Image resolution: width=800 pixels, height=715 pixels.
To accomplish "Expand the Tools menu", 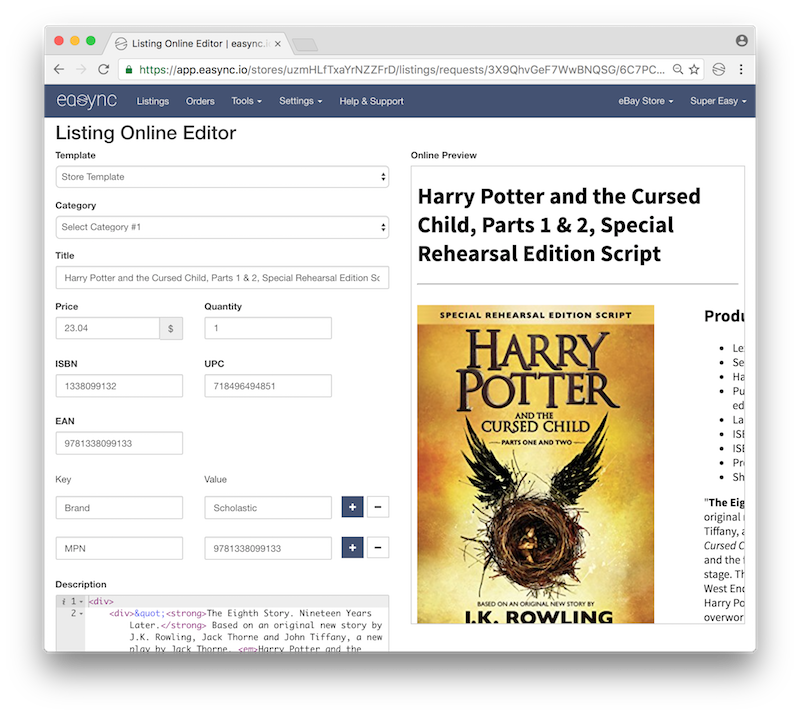I will [246, 101].
